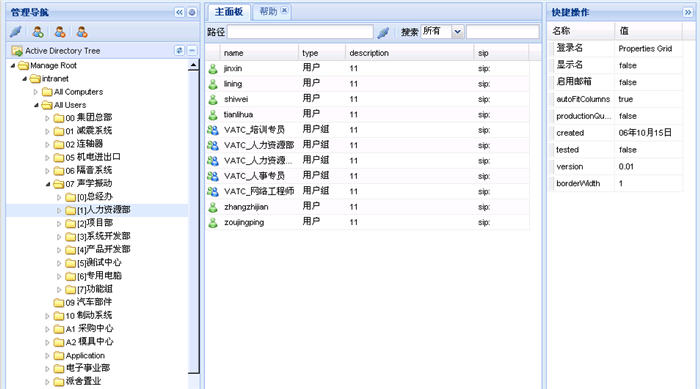This screenshot has width=700, height=389.
Task: Click the 名称 column header in 快捷操作
Action: point(581,31)
